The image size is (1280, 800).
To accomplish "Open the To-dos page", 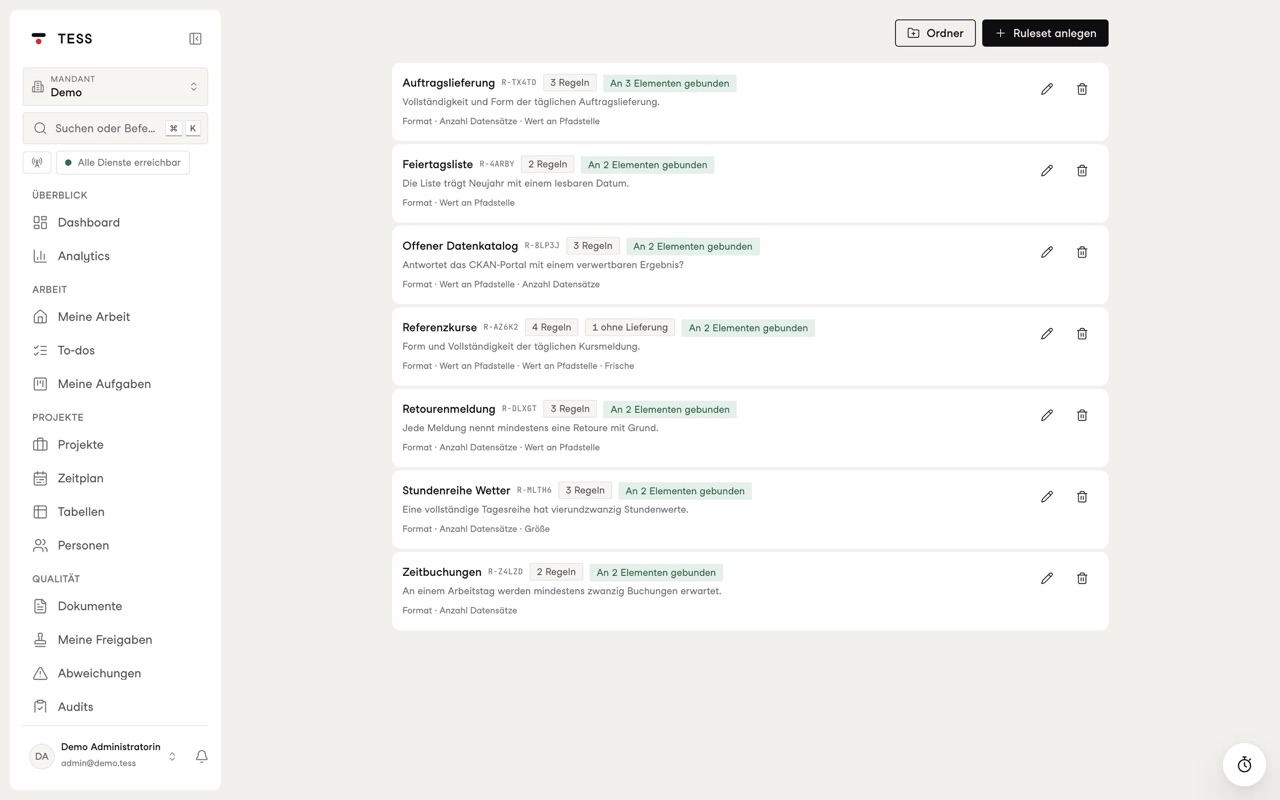I will pos(115,351).
